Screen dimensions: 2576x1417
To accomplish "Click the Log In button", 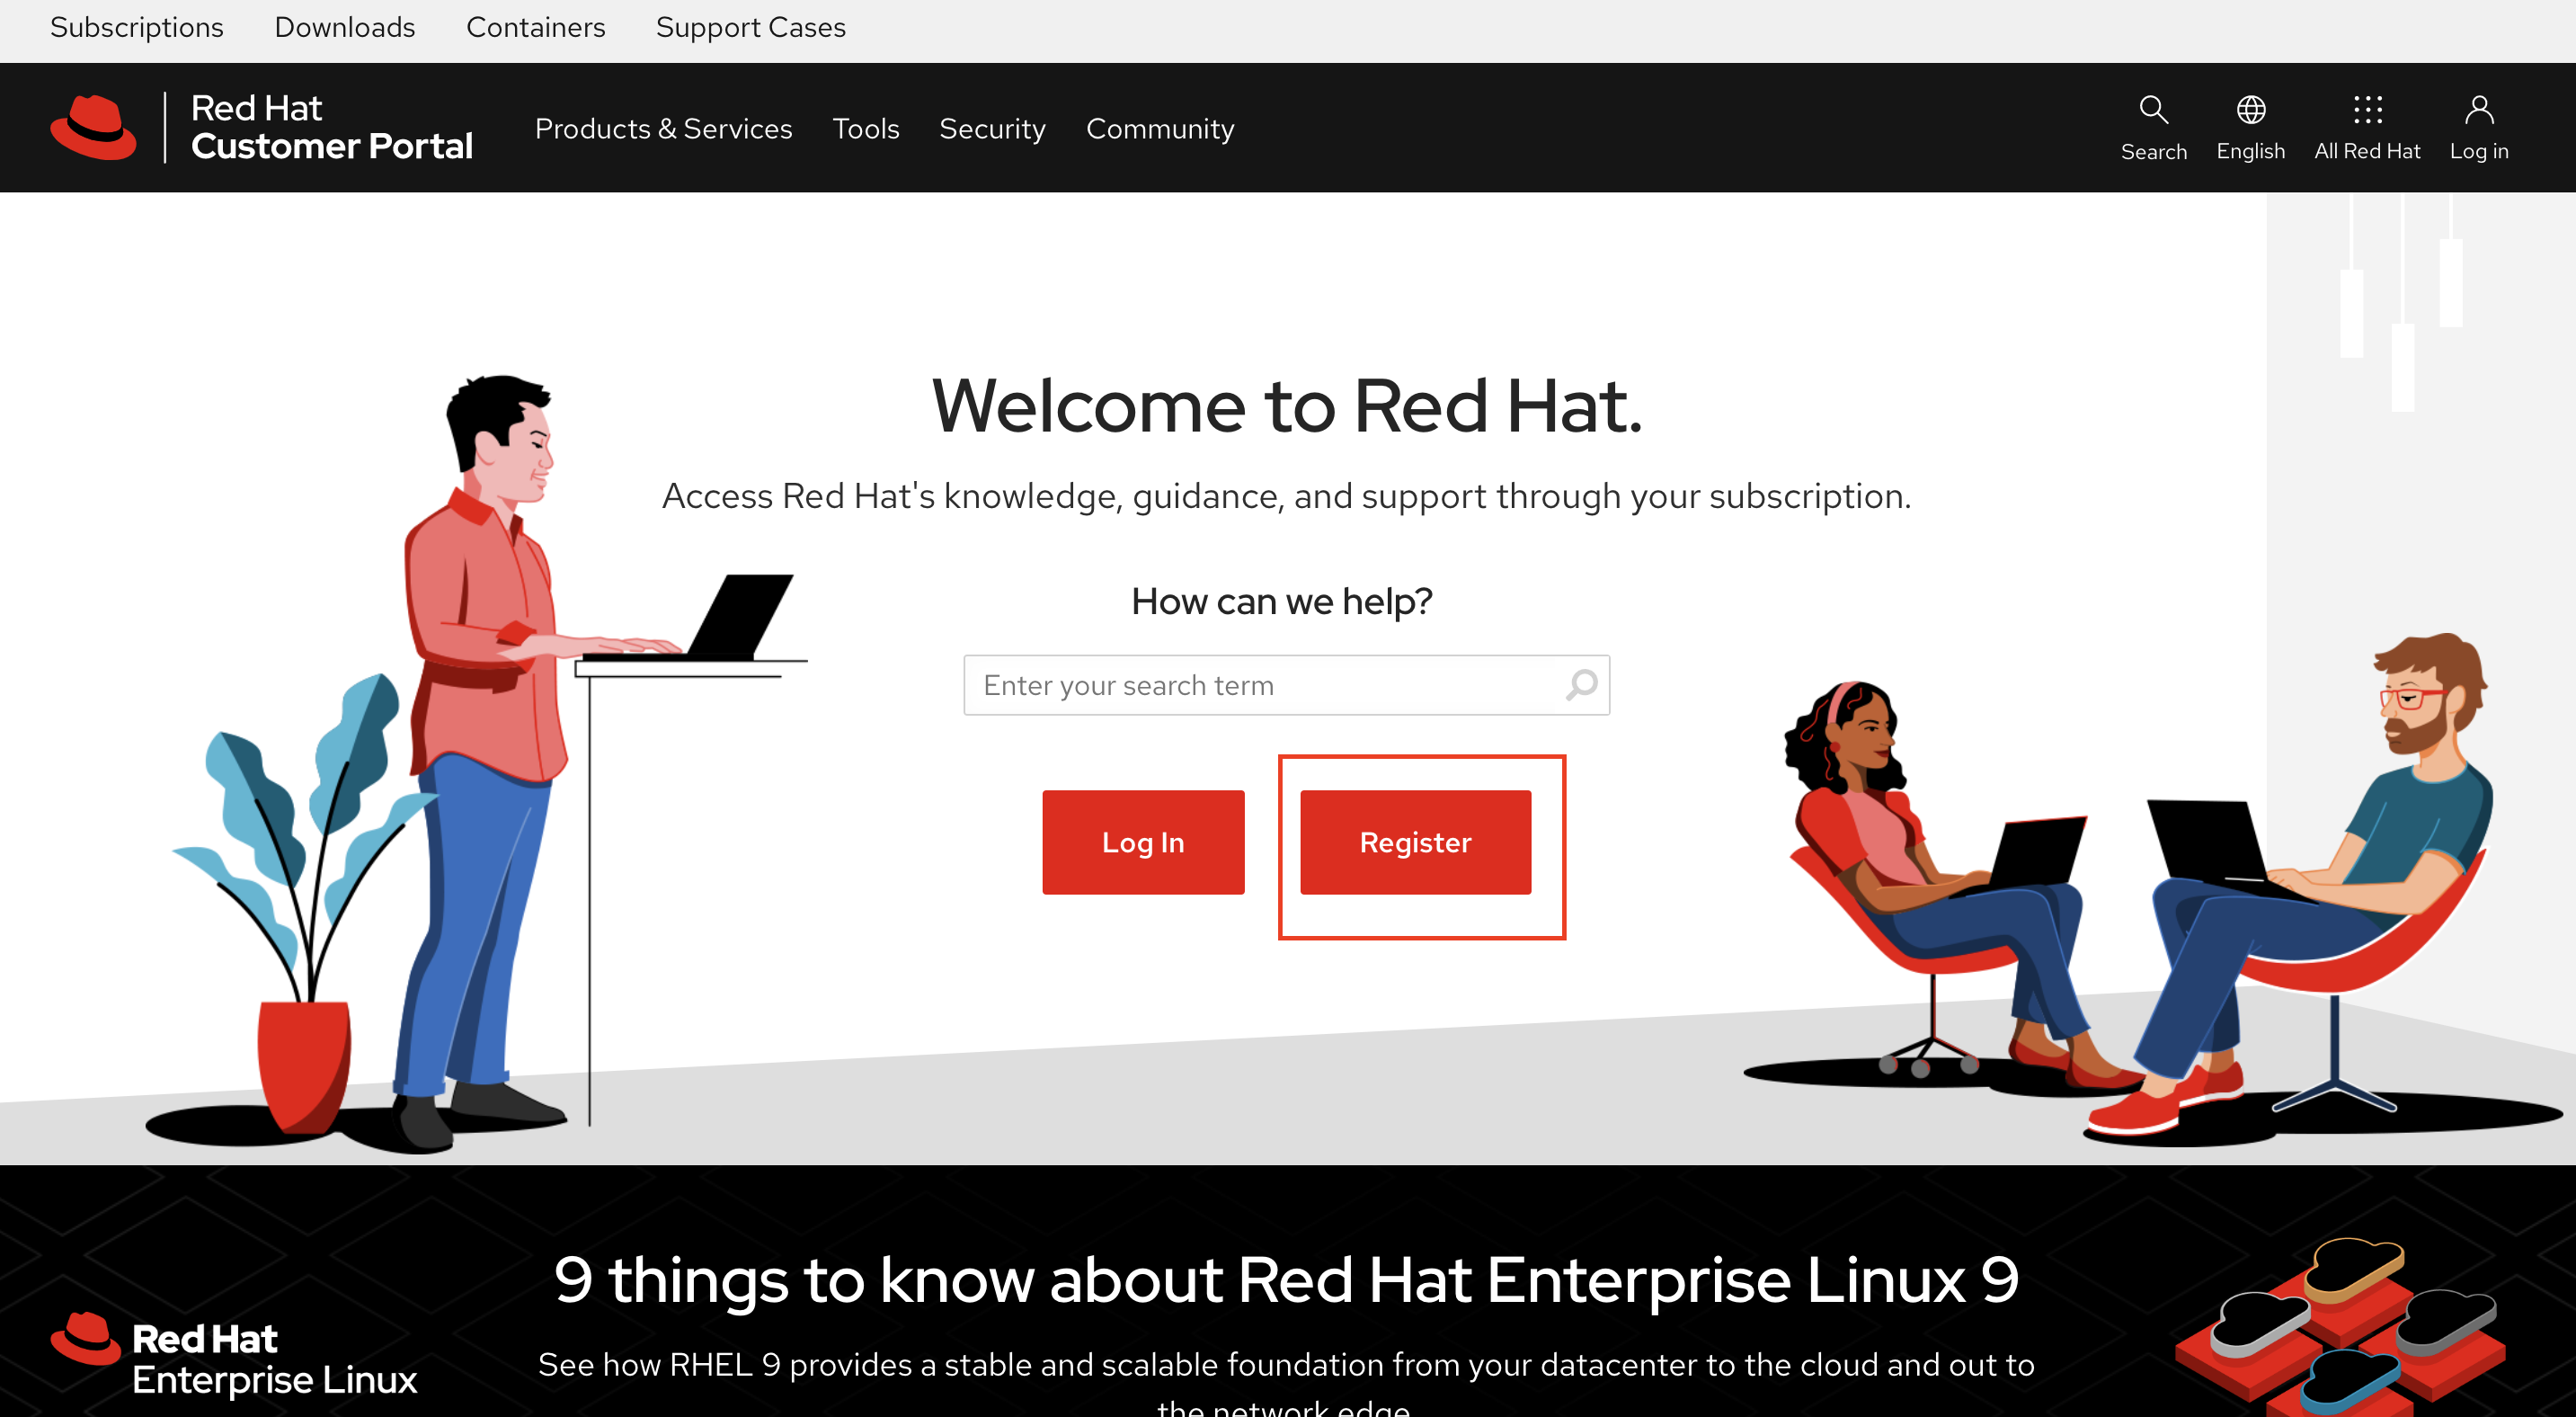I will click(1143, 841).
